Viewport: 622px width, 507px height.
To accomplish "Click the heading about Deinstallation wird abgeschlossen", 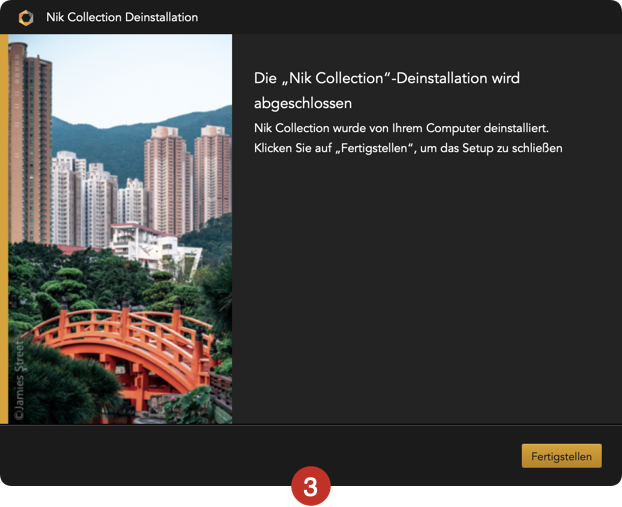I will pos(387,90).
